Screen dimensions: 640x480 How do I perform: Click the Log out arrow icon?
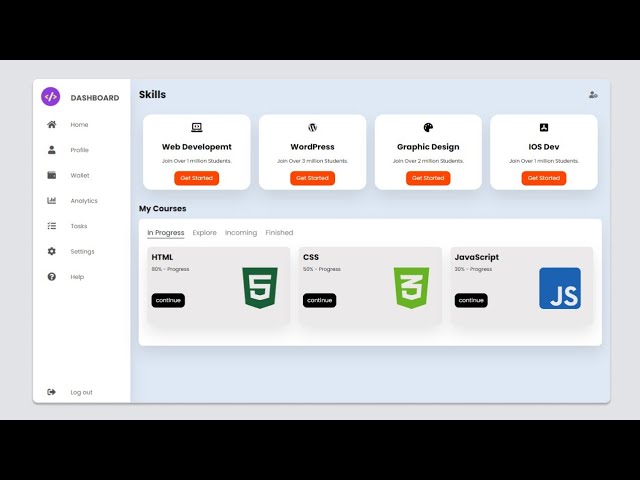pos(51,392)
